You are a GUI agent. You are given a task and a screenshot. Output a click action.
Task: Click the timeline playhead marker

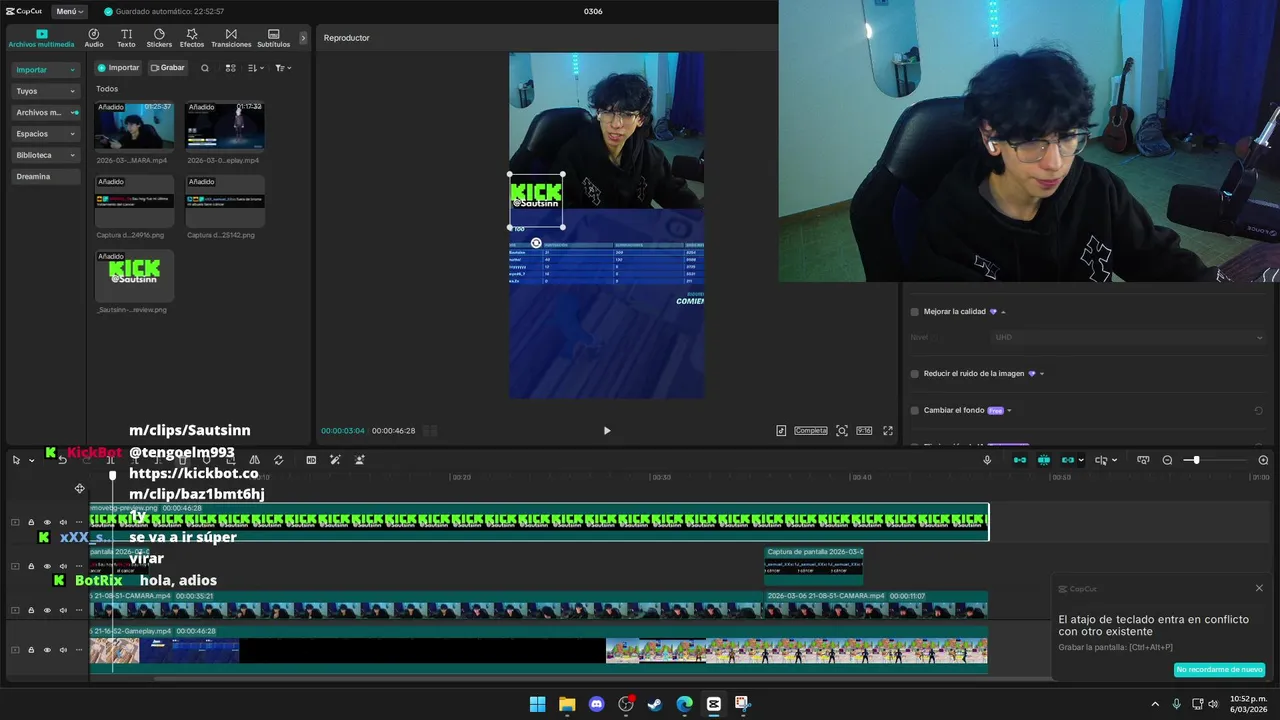[112, 476]
